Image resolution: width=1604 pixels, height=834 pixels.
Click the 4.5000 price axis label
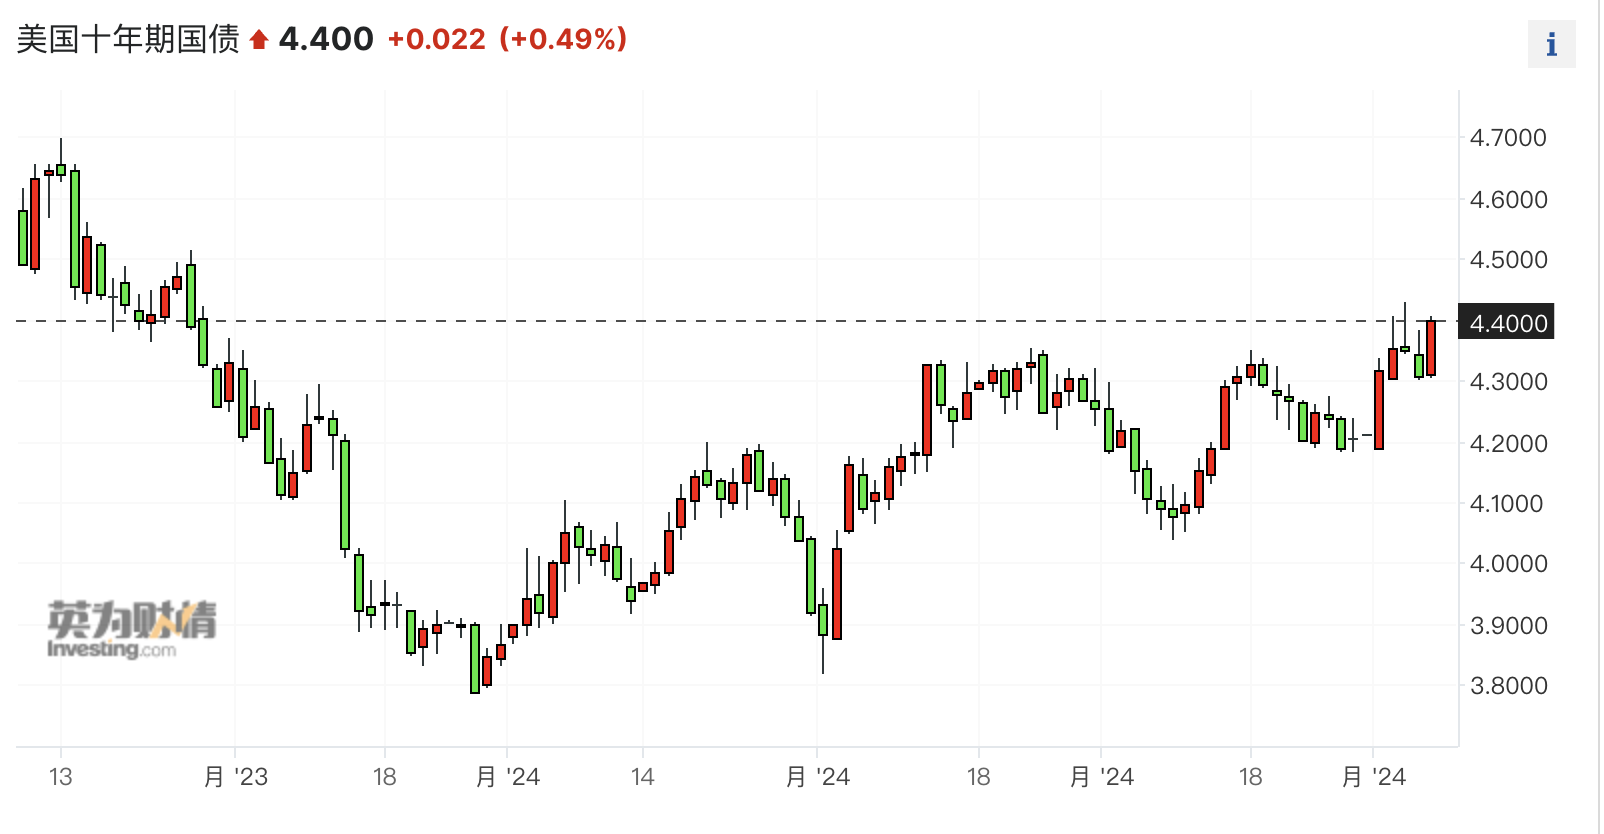coord(1507,260)
